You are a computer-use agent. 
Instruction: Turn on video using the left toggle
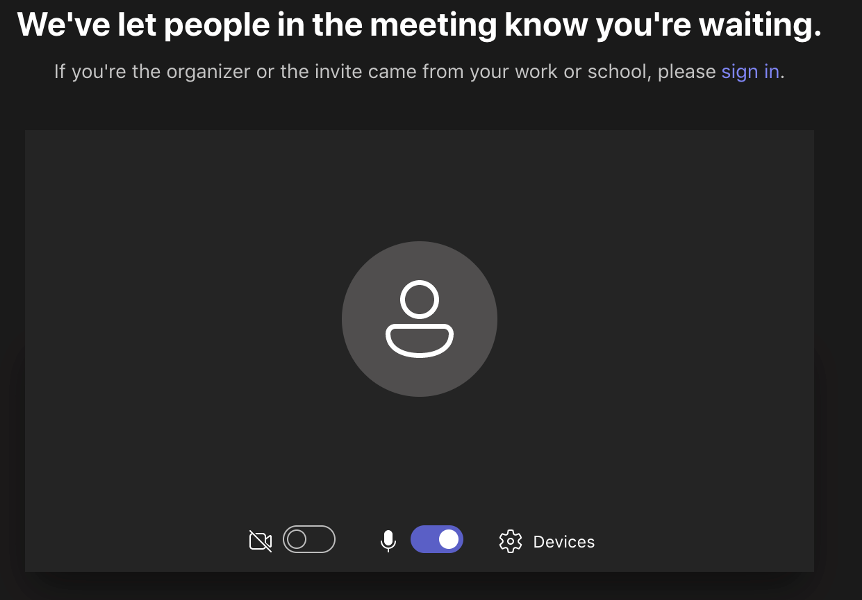click(310, 540)
